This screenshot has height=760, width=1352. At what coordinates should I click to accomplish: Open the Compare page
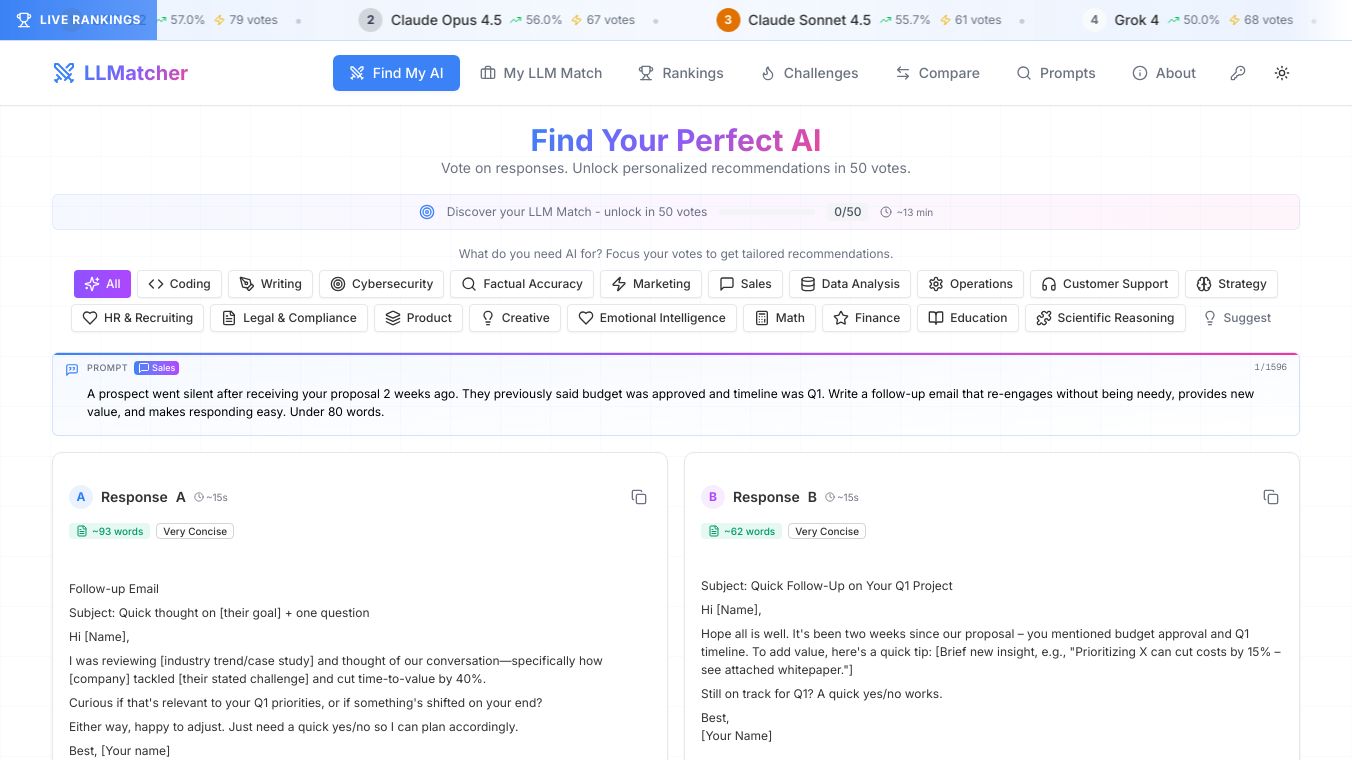pos(937,73)
